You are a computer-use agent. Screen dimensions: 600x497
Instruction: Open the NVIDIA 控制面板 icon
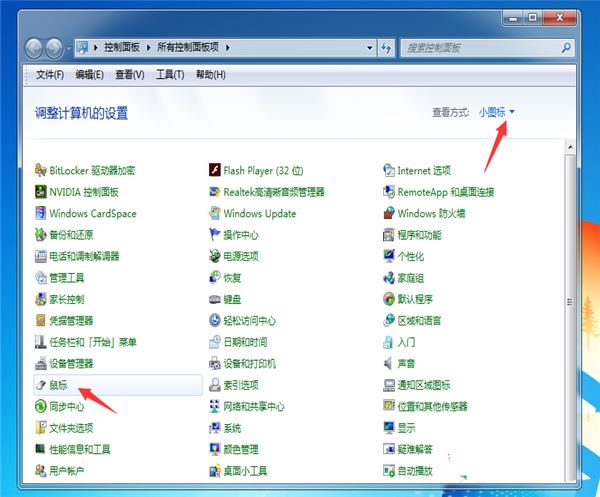click(x=40, y=192)
